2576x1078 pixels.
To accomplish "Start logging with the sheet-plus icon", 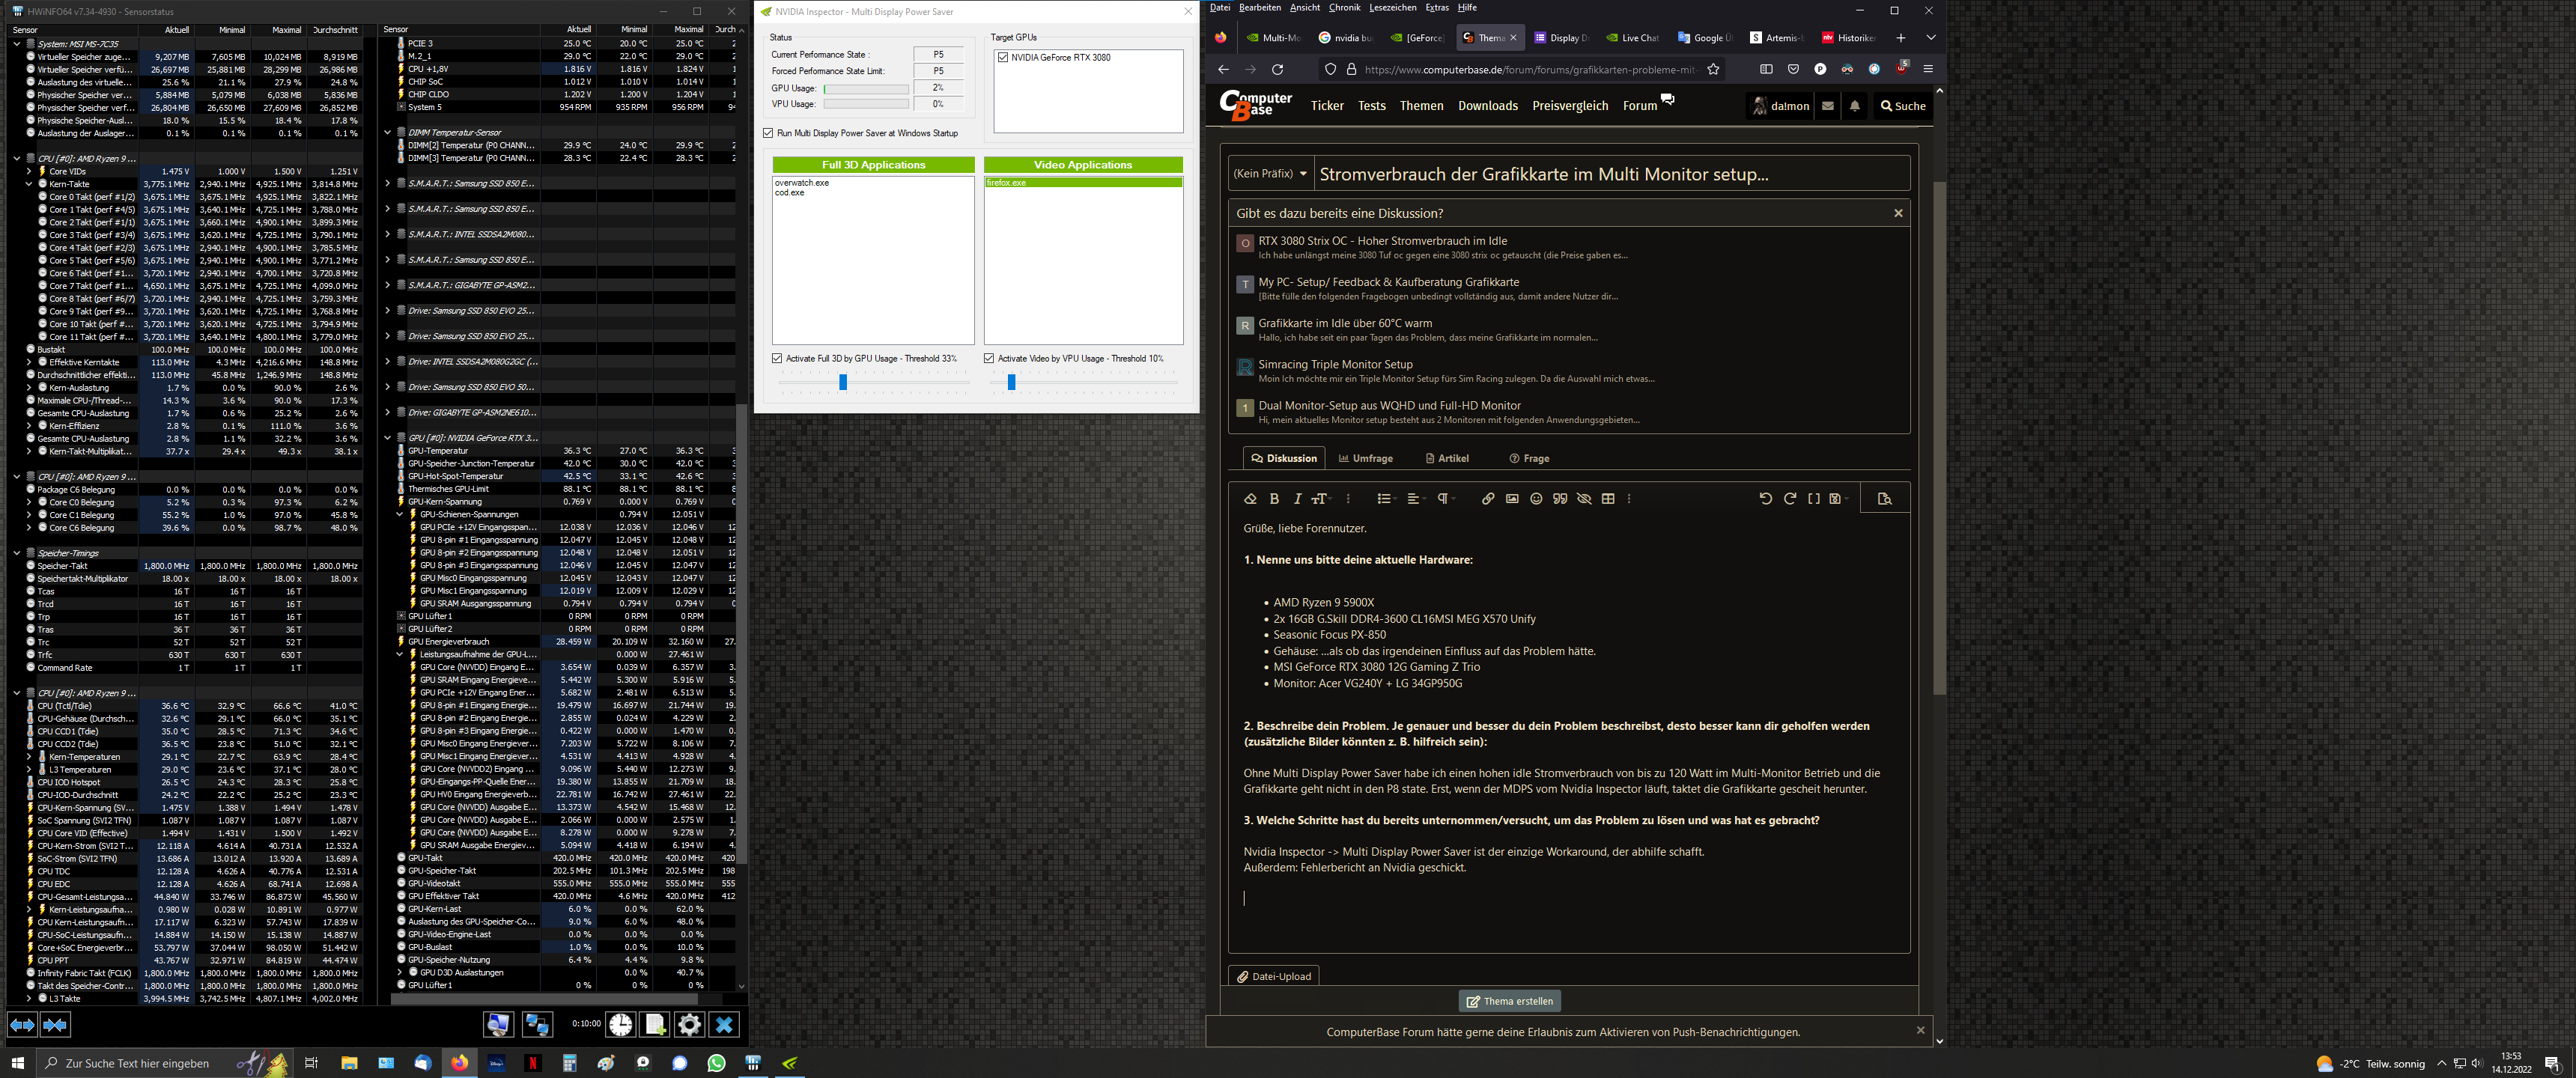I will click(x=655, y=1024).
